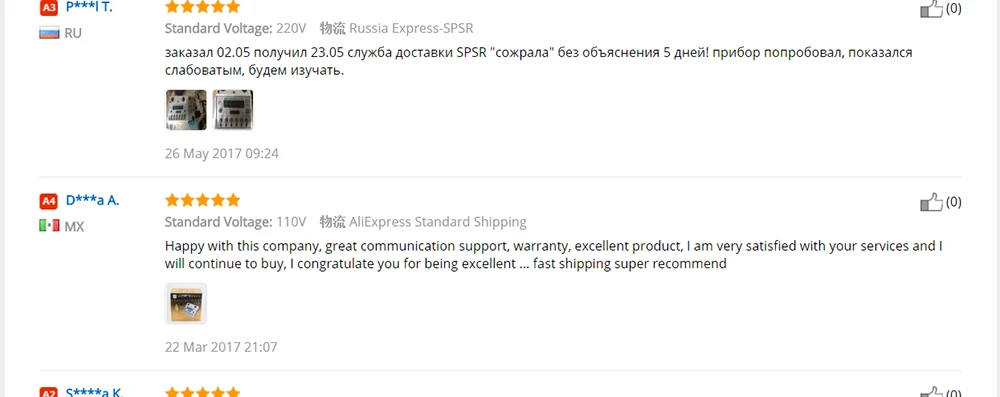Screen dimensions: 1000x397
Task: Open the P***l T. reviewer profile
Action: pos(89,8)
